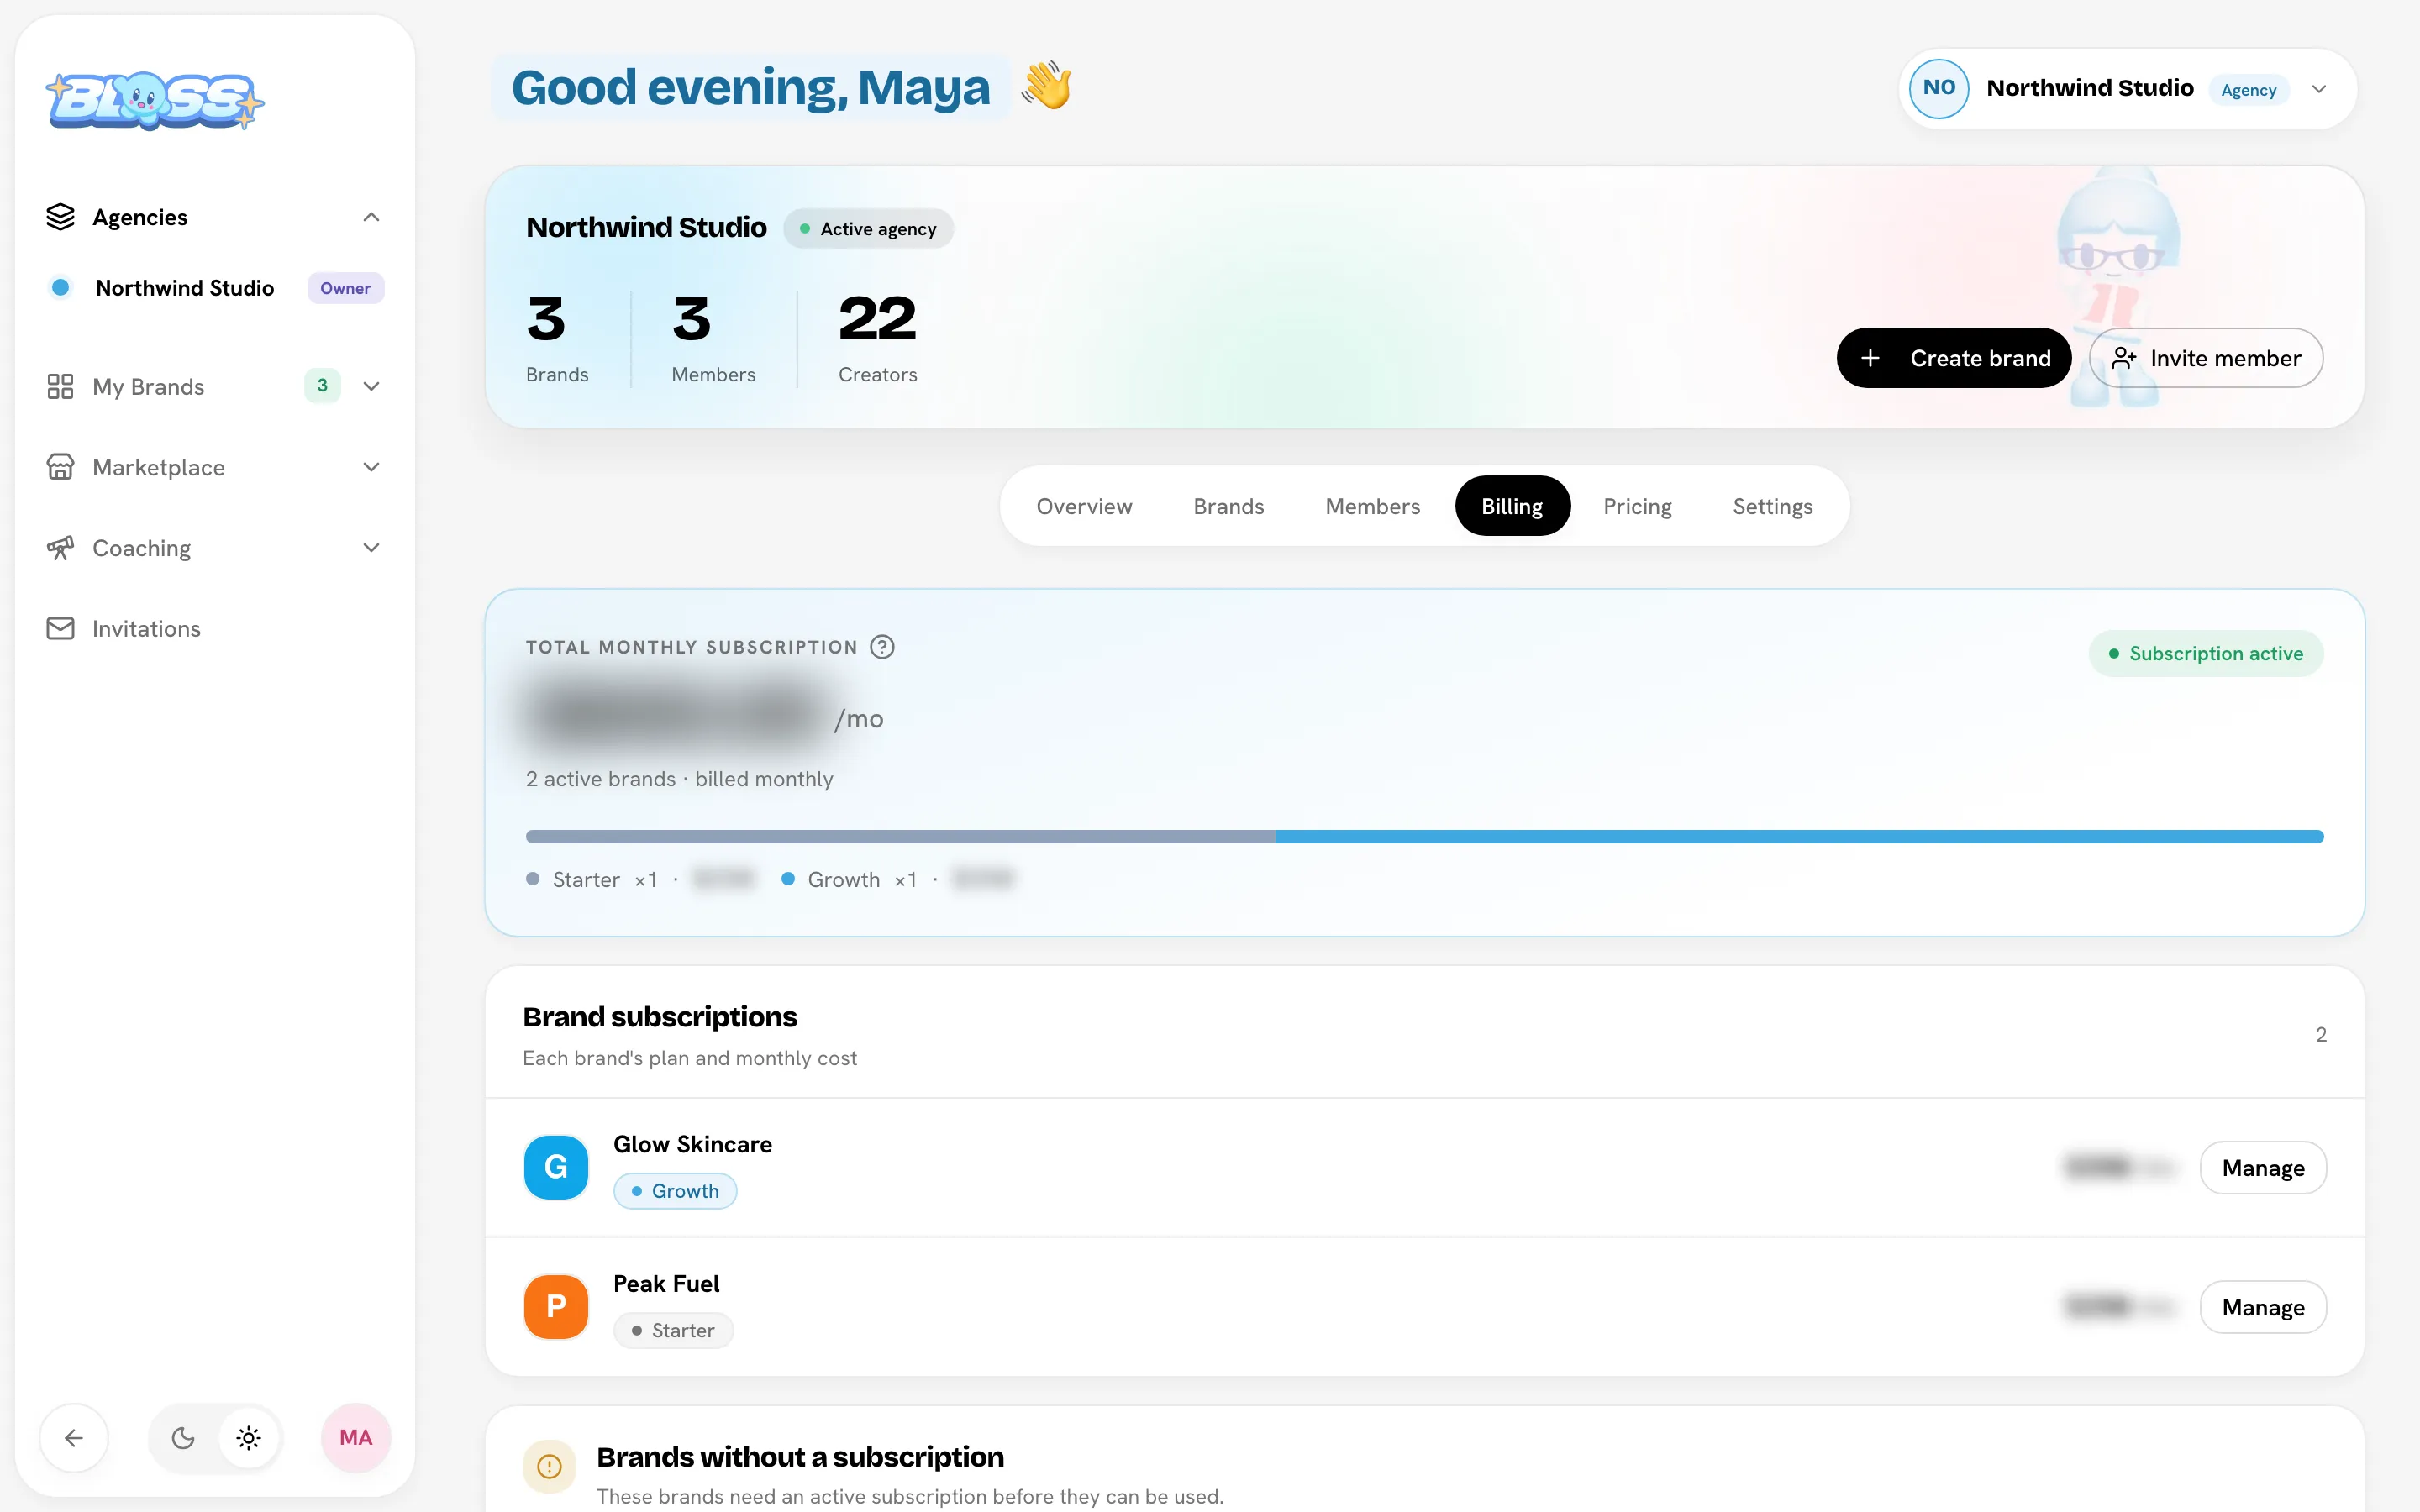Expand the Marketplace chevron
The height and width of the screenshot is (1512, 2420).
[x=371, y=467]
